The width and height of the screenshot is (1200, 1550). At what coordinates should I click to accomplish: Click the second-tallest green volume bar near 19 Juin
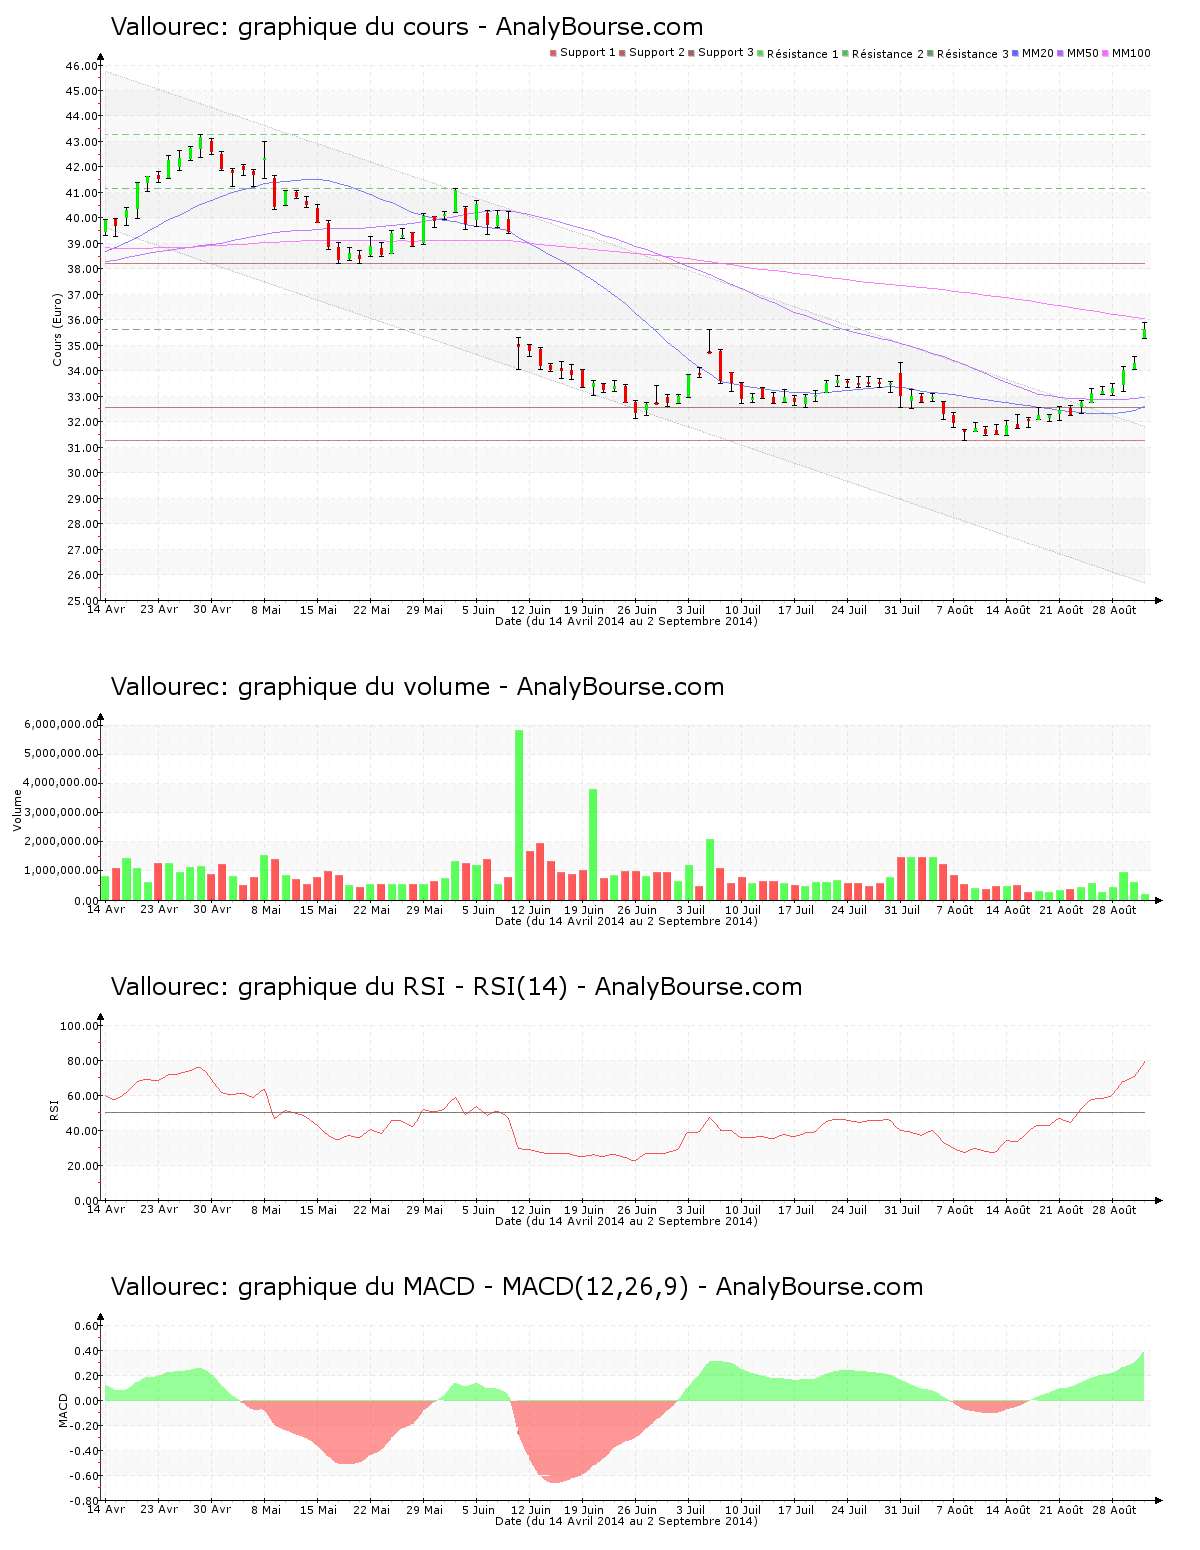(593, 845)
